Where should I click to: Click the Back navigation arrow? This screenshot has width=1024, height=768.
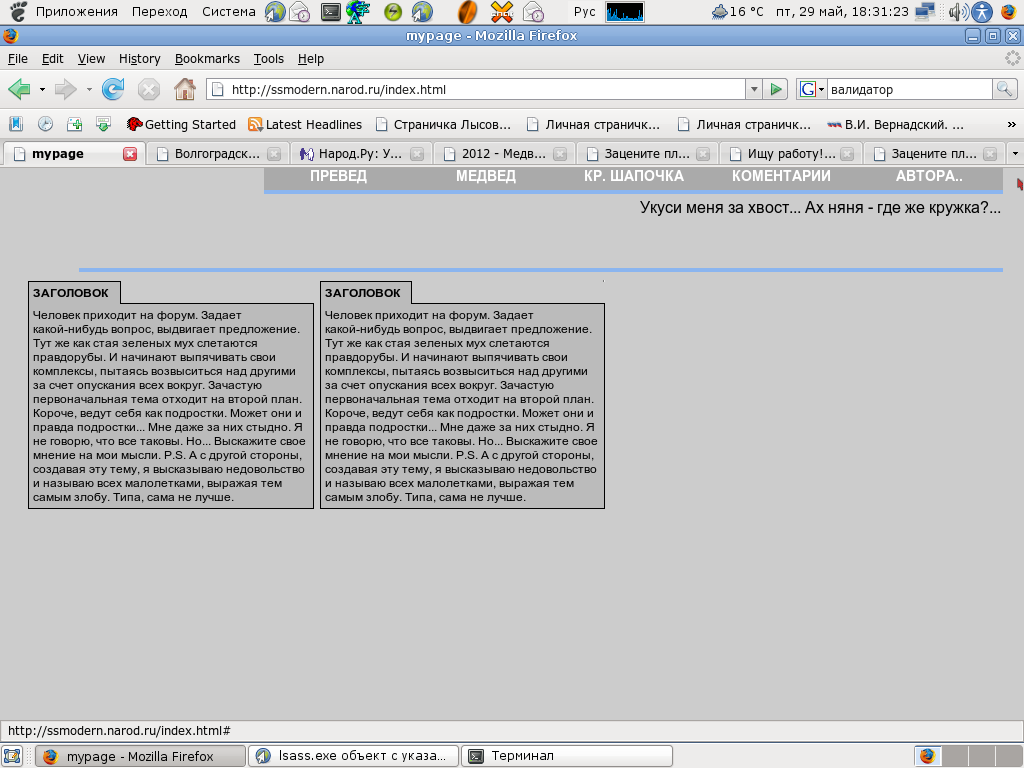[18, 90]
